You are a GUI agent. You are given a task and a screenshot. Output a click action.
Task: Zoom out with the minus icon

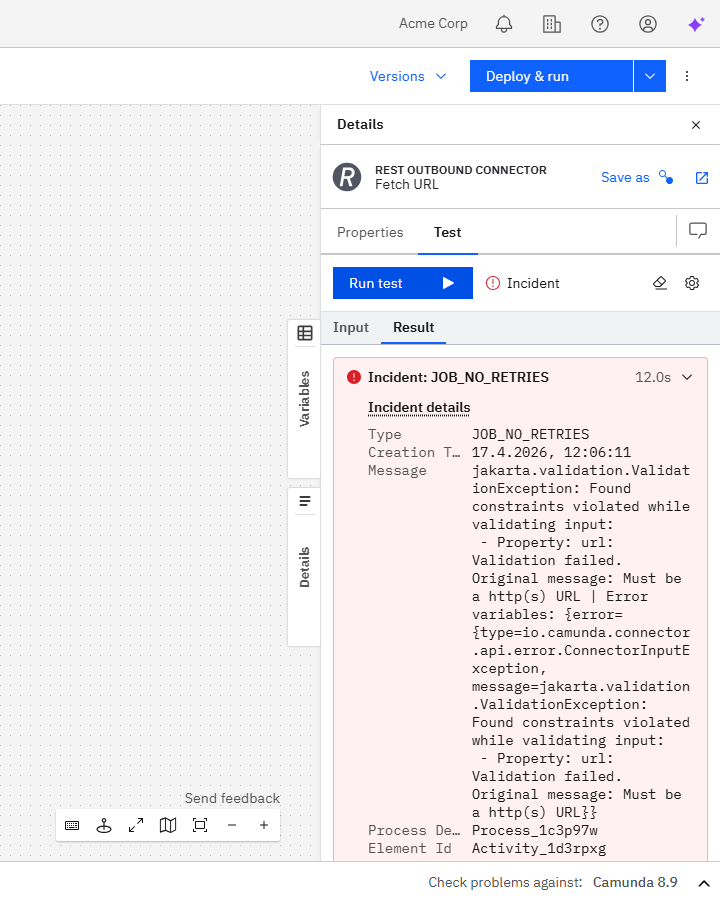pos(232,825)
